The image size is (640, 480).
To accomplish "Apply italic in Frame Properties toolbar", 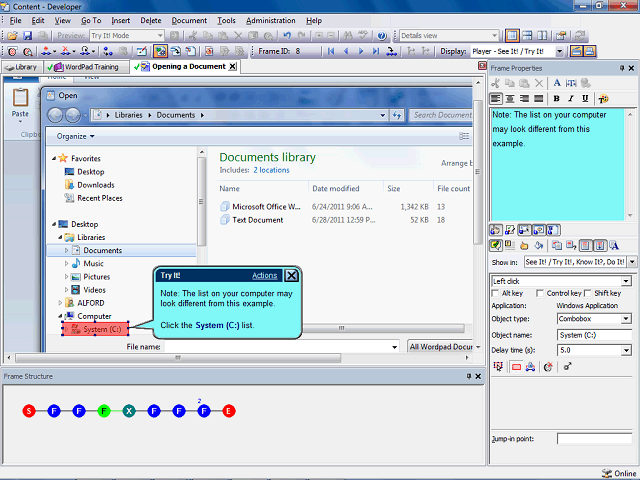I will tap(571, 99).
